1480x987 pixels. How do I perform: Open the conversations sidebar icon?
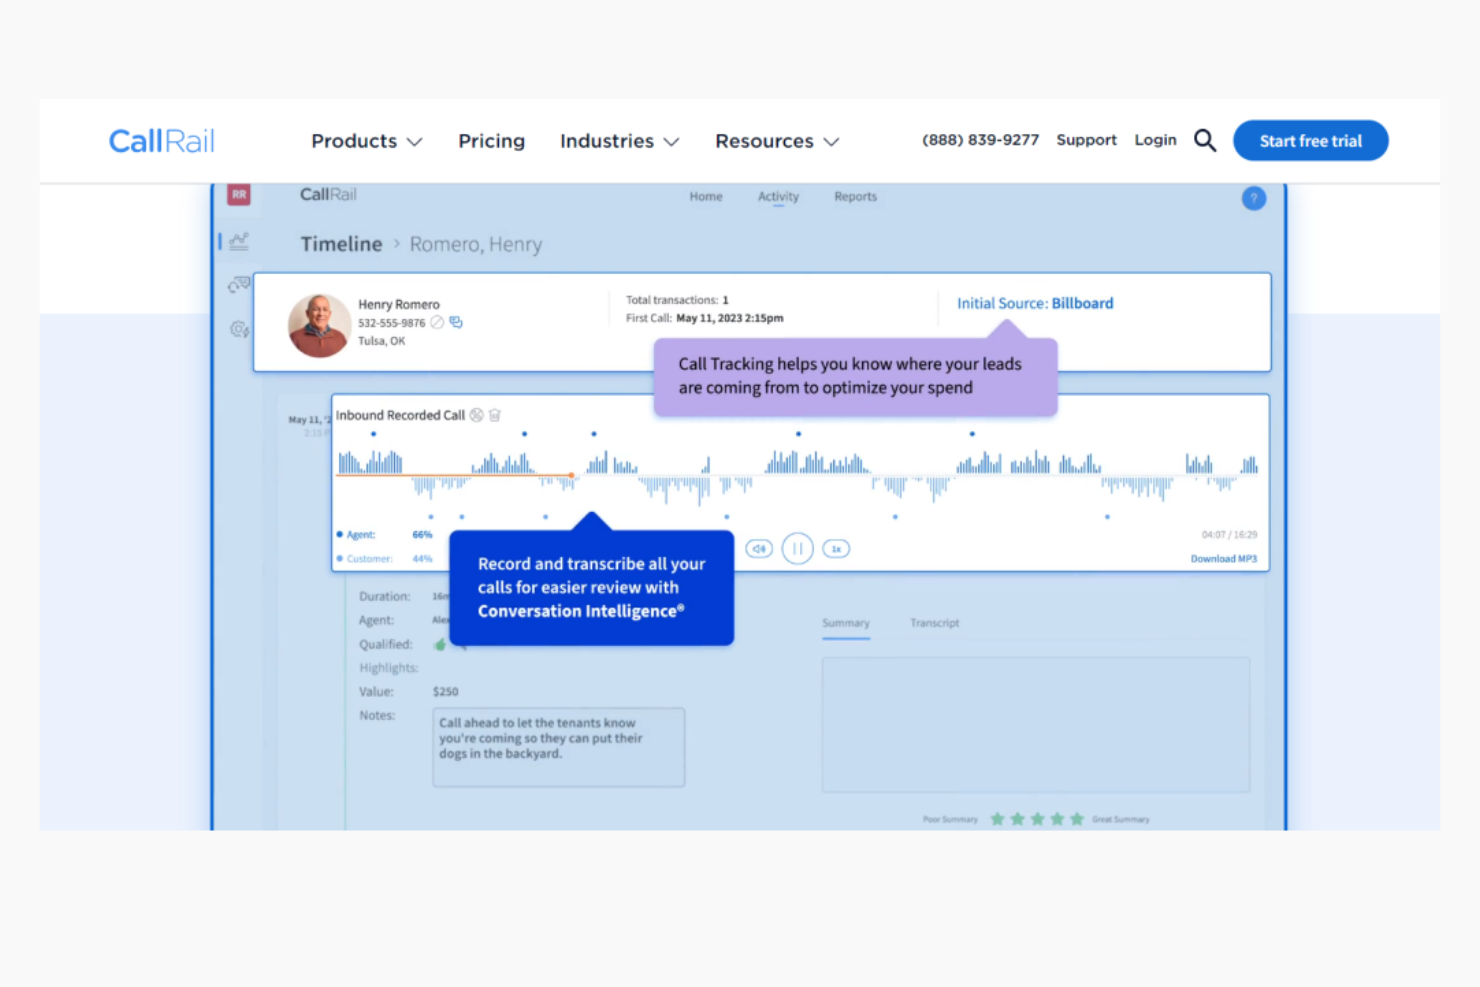tap(239, 285)
